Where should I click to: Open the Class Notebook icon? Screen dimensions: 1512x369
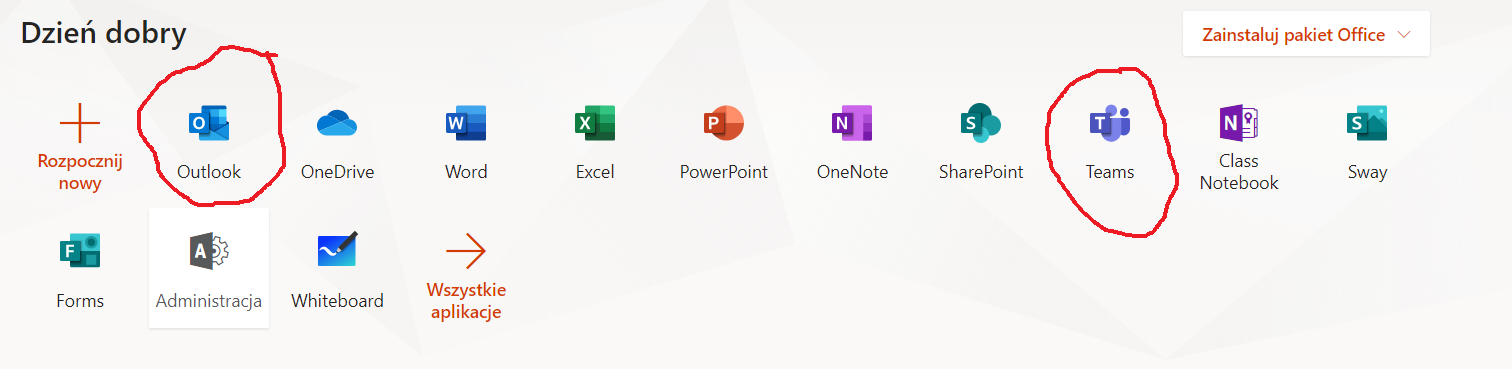click(x=1239, y=123)
